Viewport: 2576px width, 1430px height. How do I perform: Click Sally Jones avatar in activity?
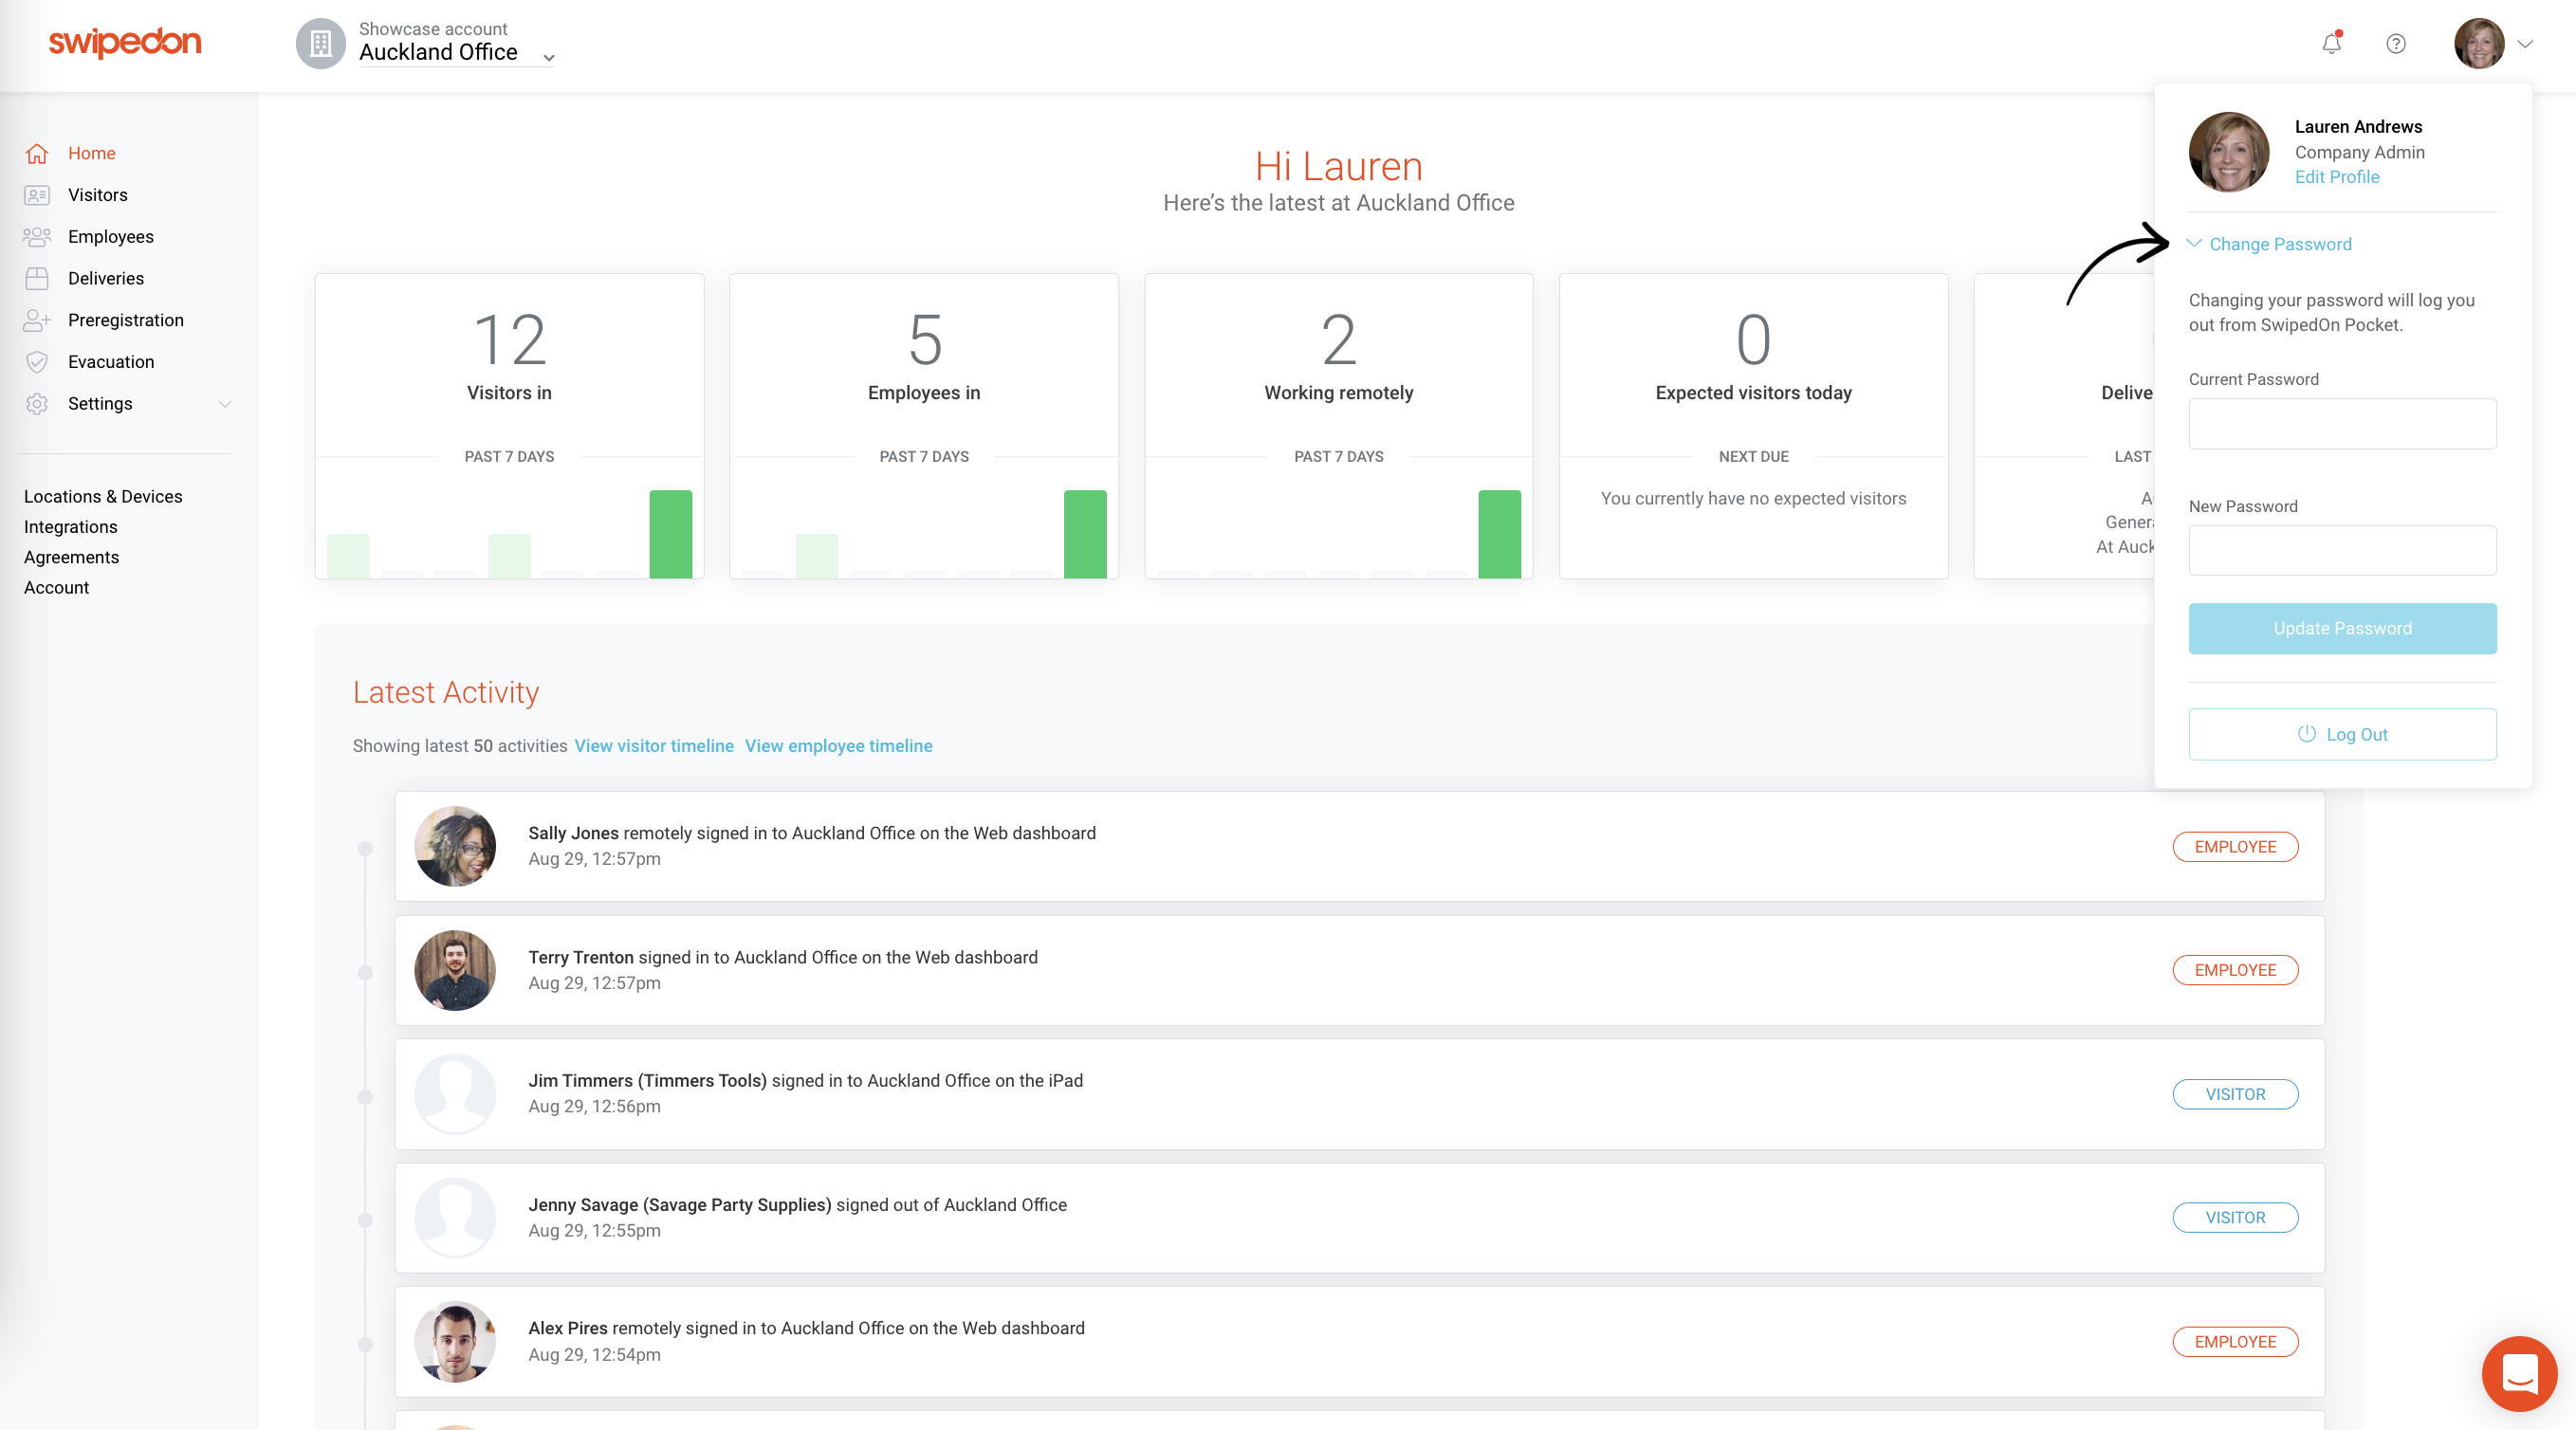[x=455, y=846]
